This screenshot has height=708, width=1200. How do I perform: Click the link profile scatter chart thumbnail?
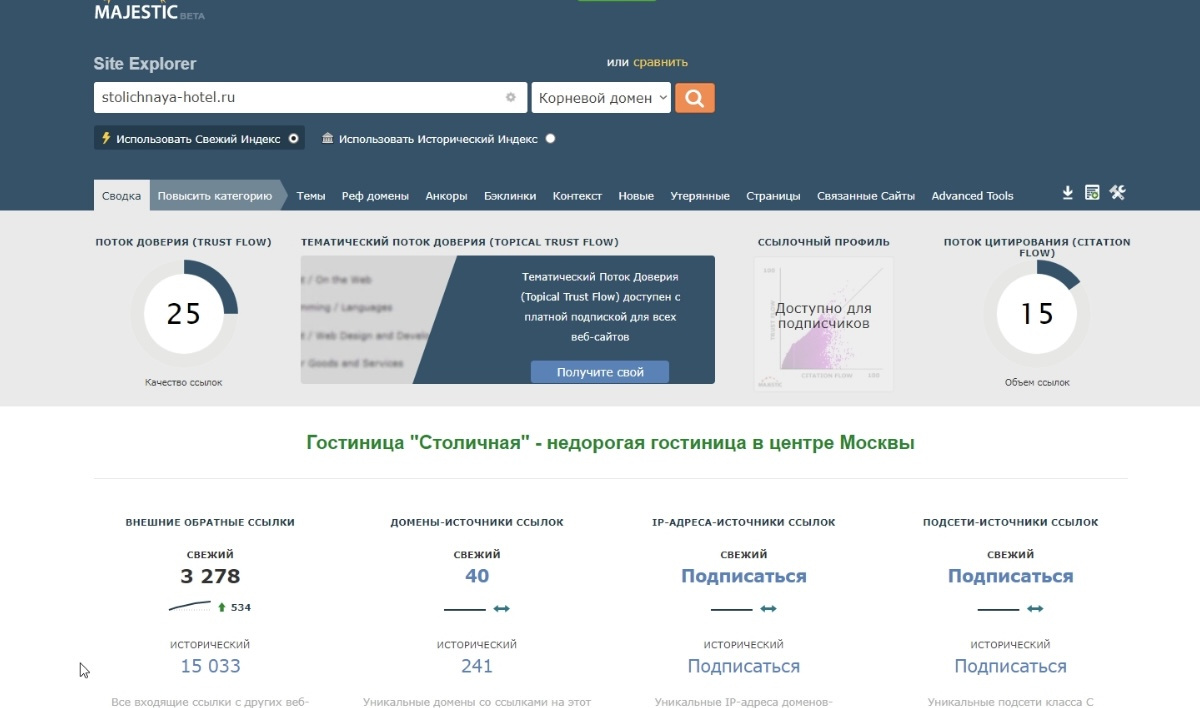point(824,324)
